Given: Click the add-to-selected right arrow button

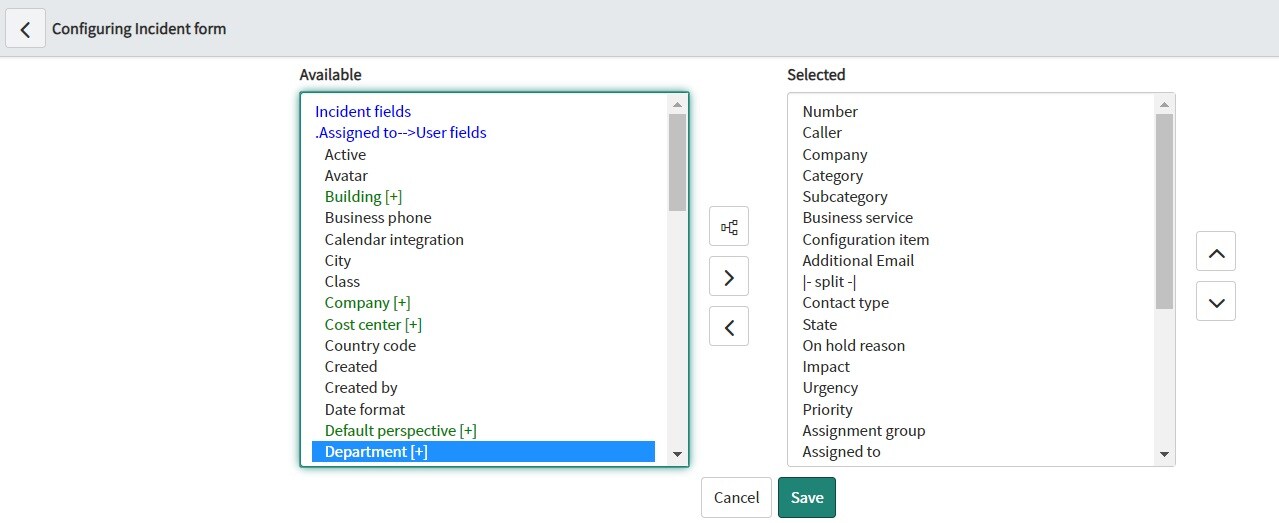Looking at the screenshot, I should point(729,277).
